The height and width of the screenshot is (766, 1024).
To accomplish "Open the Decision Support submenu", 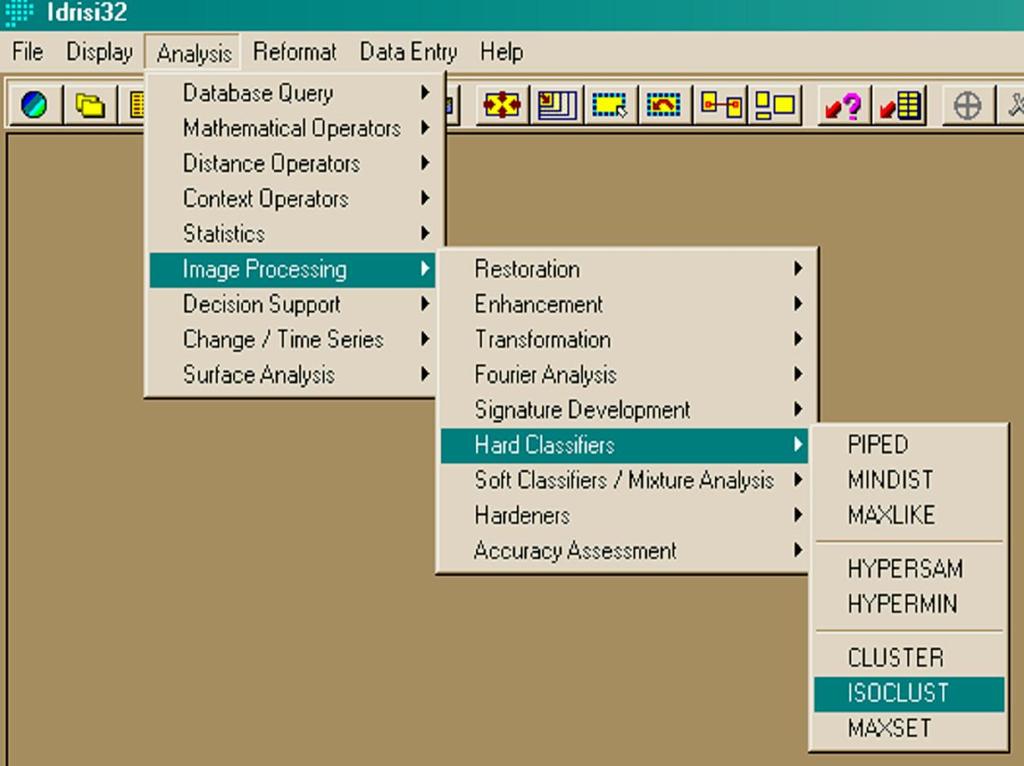I will pos(293,304).
